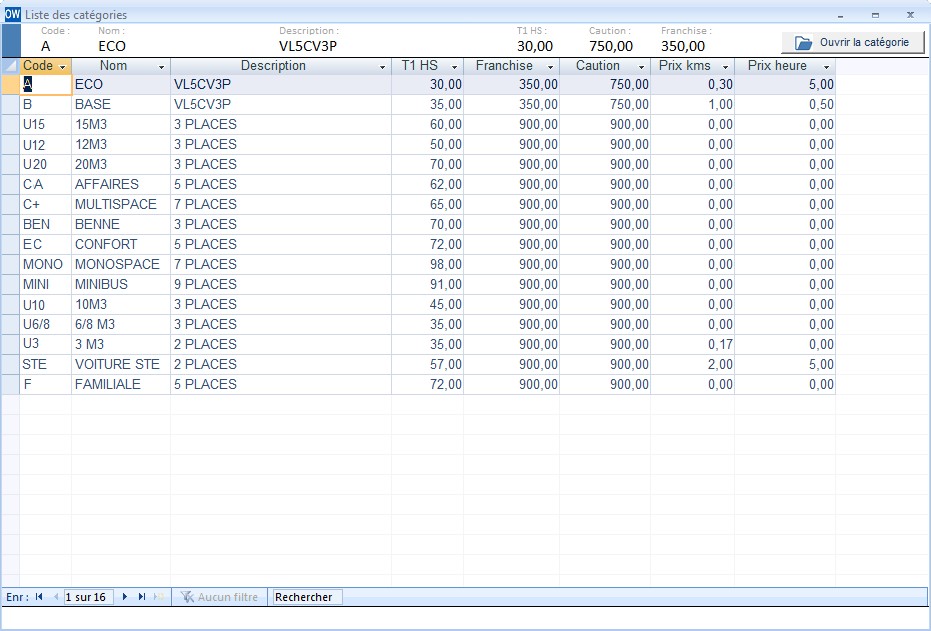Image resolution: width=931 pixels, height=631 pixels.
Task: Select the code cell 'U15'
Action: coord(46,125)
